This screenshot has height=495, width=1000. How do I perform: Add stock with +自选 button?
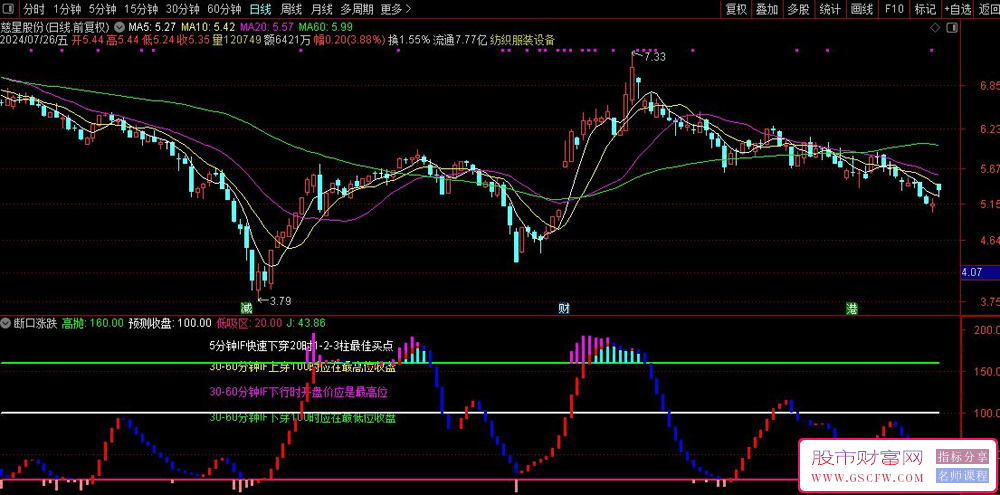click(x=957, y=9)
